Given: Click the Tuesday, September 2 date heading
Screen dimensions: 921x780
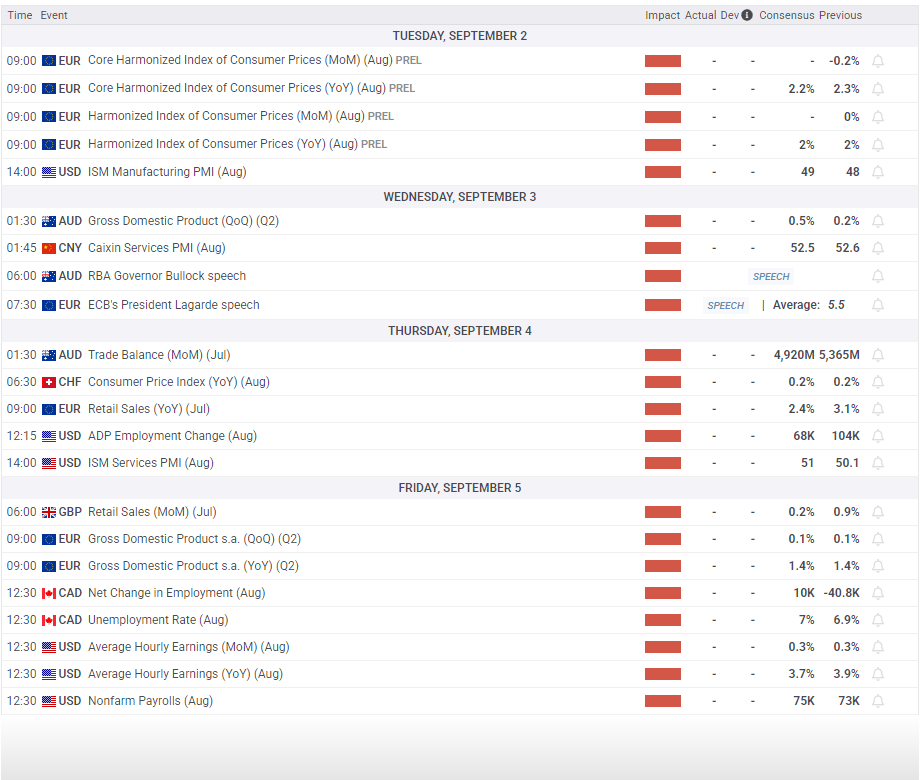Looking at the screenshot, I should (460, 36).
